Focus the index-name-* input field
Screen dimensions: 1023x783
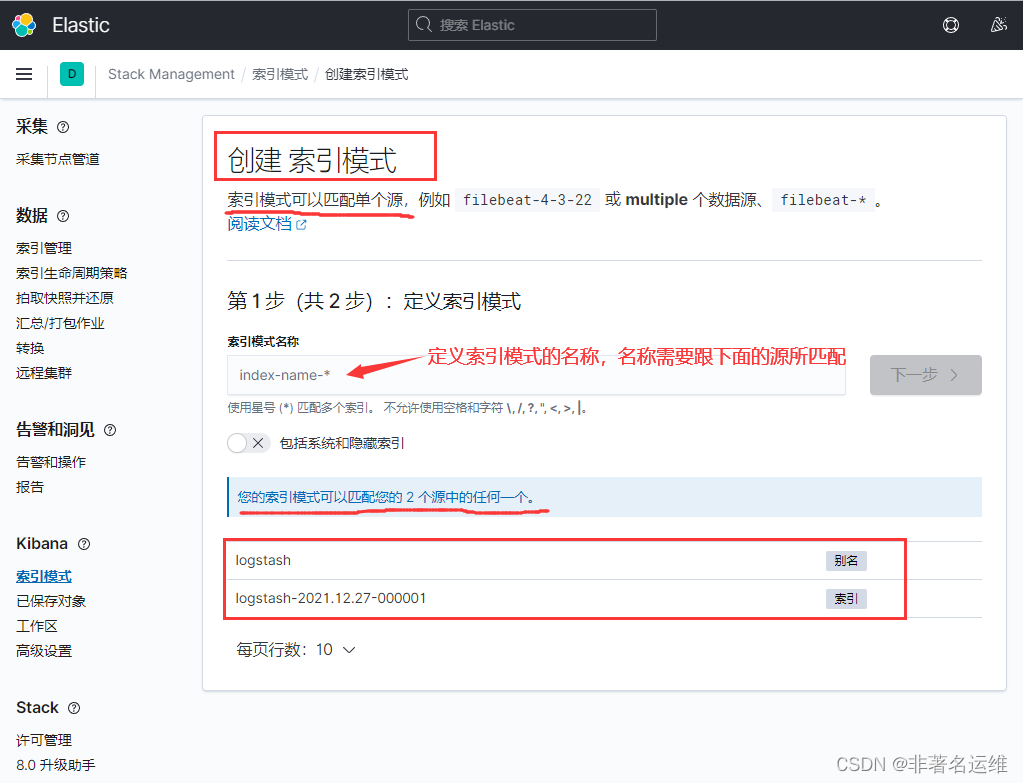tap(536, 375)
